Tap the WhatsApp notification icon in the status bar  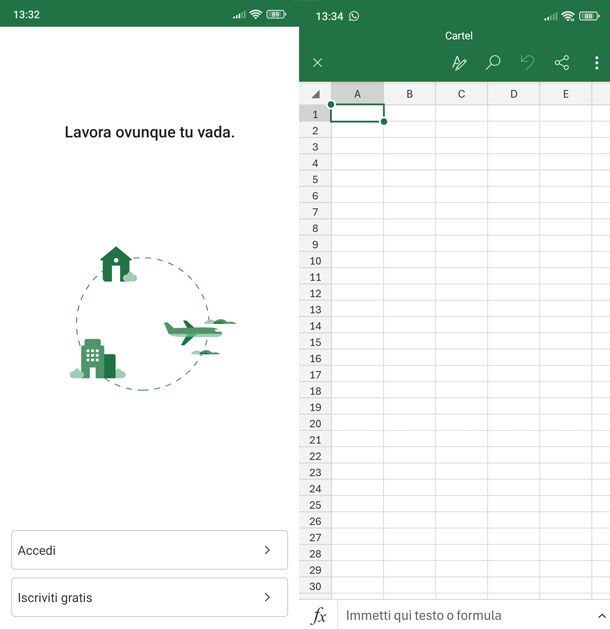click(354, 16)
